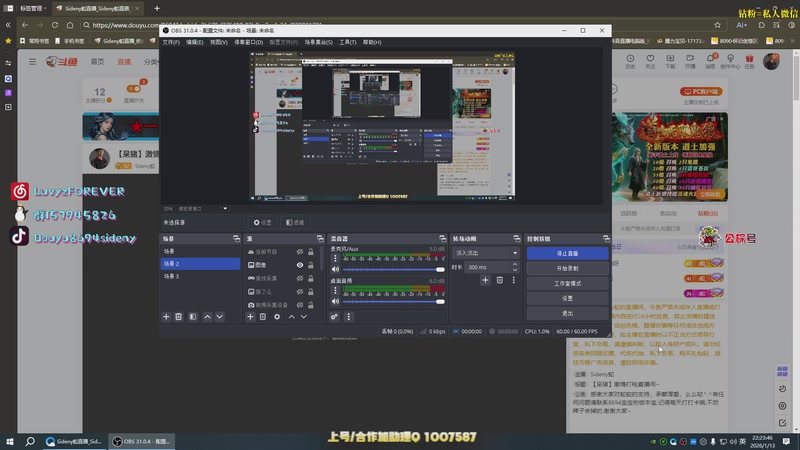This screenshot has height=450, width=800.
Task: Open Douyu 历史 history icon in browser
Action: click(x=630, y=61)
